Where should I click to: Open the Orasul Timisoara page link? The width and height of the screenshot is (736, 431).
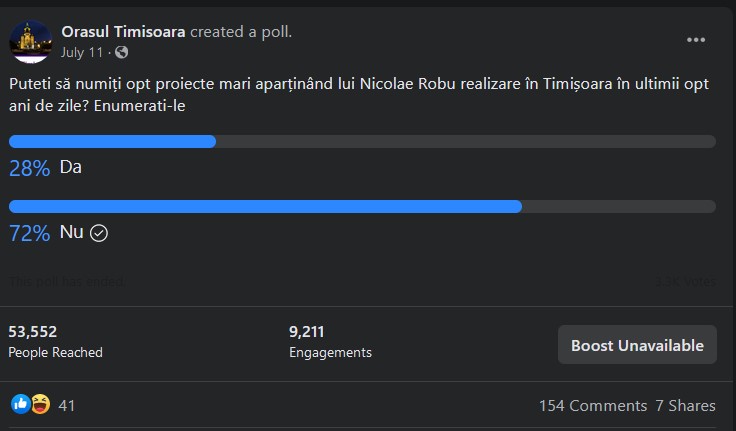point(123,31)
